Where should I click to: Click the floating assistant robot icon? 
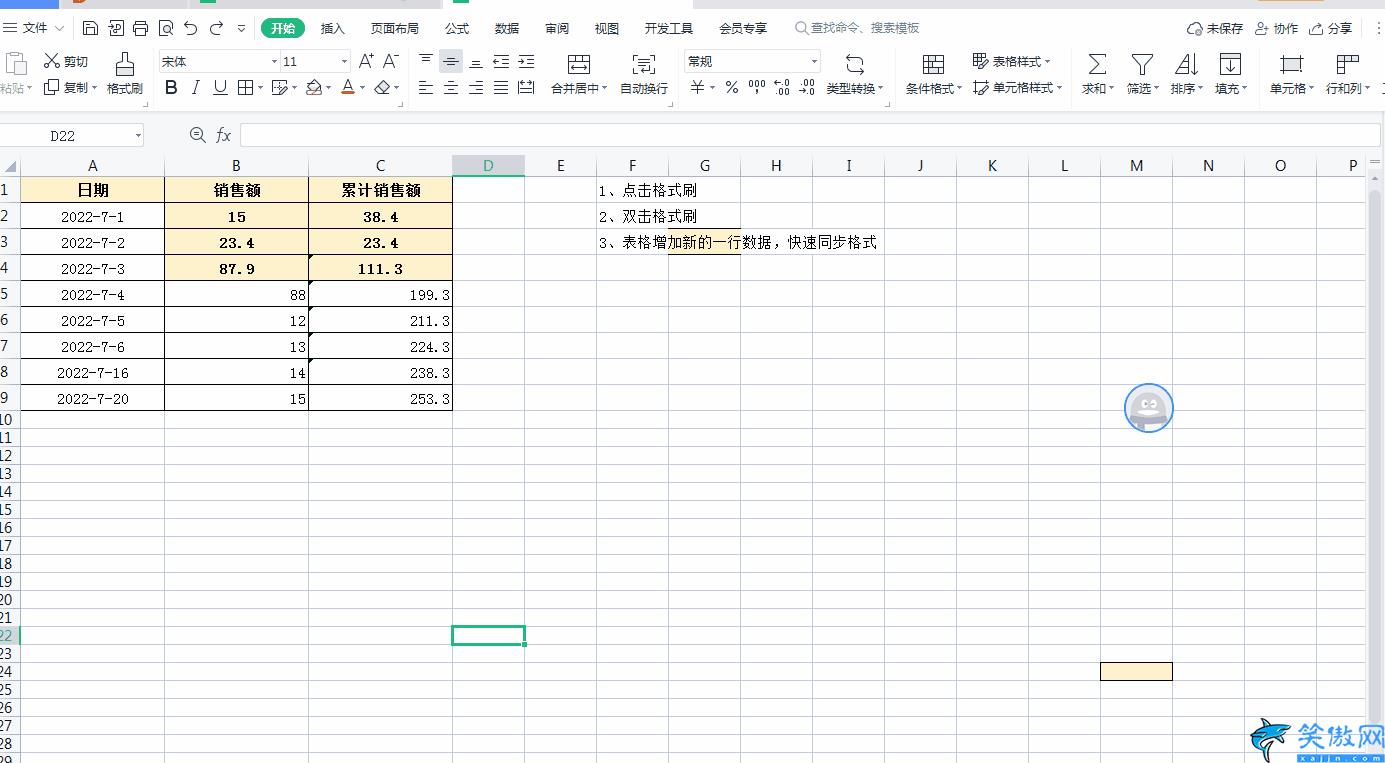1149,408
